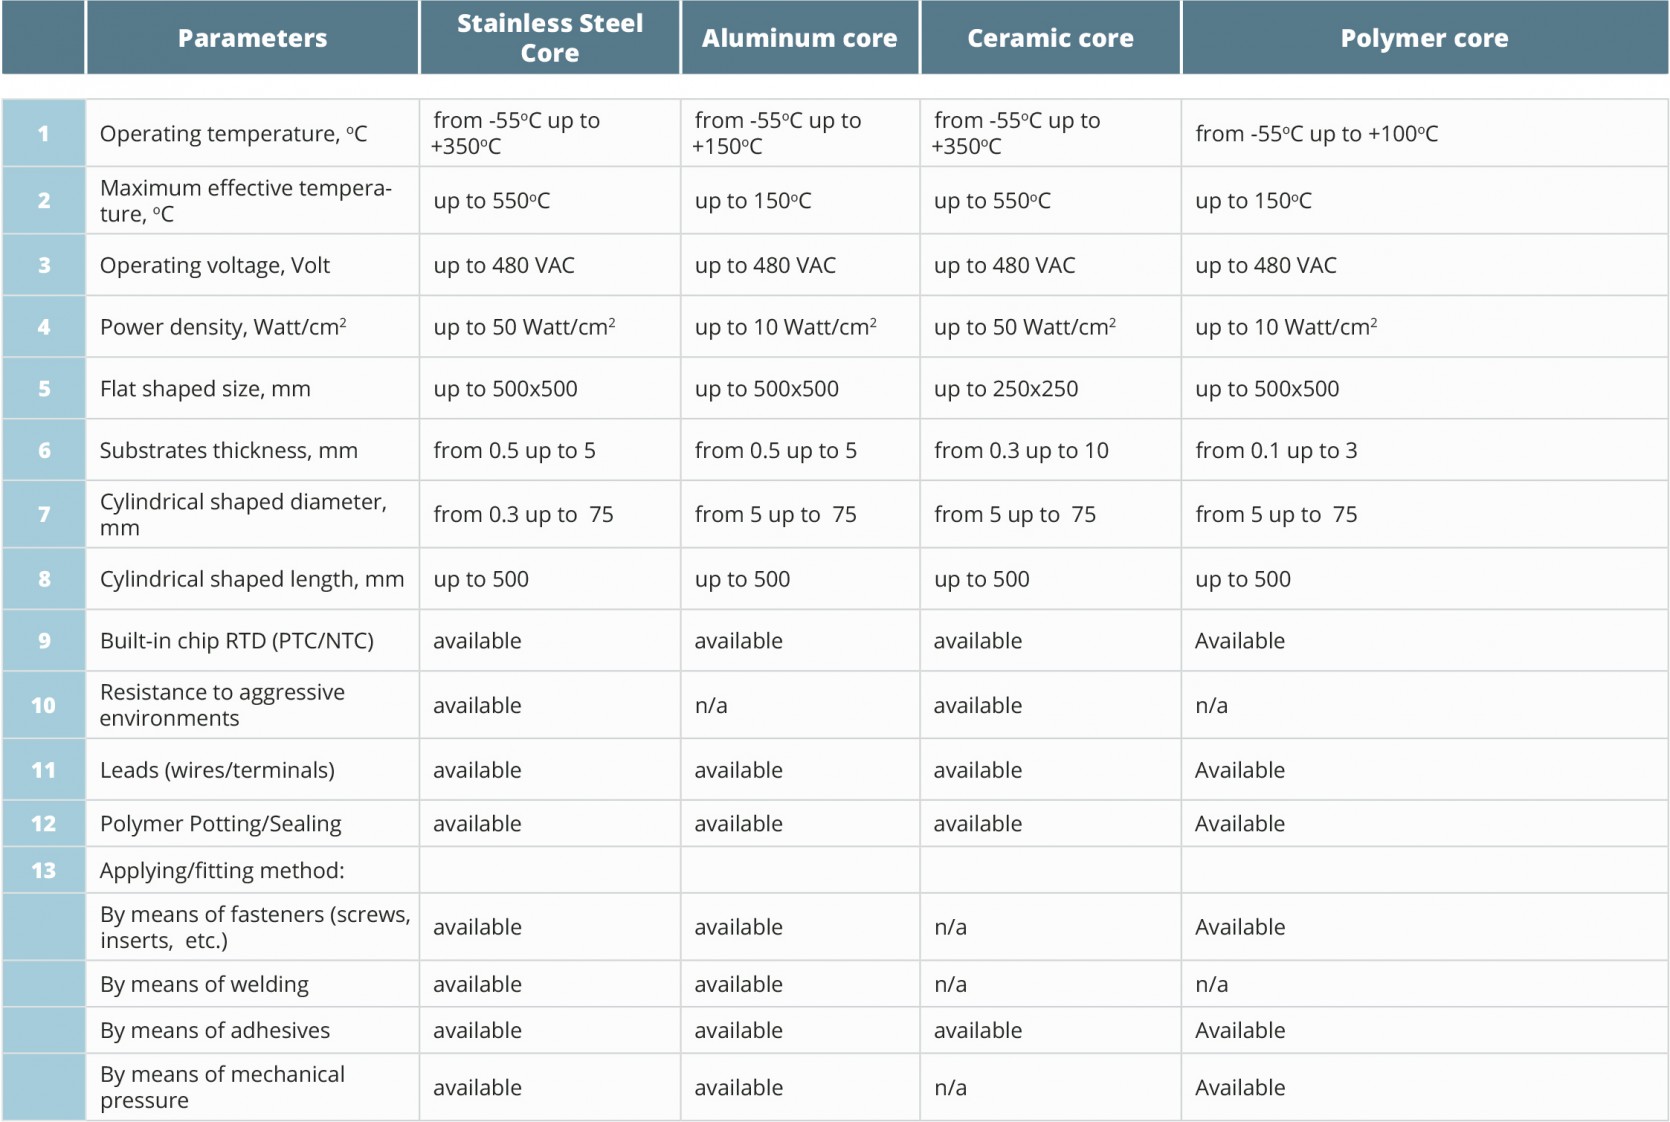Click the Polymer Potting/Sealing parameter label

[x=221, y=824]
